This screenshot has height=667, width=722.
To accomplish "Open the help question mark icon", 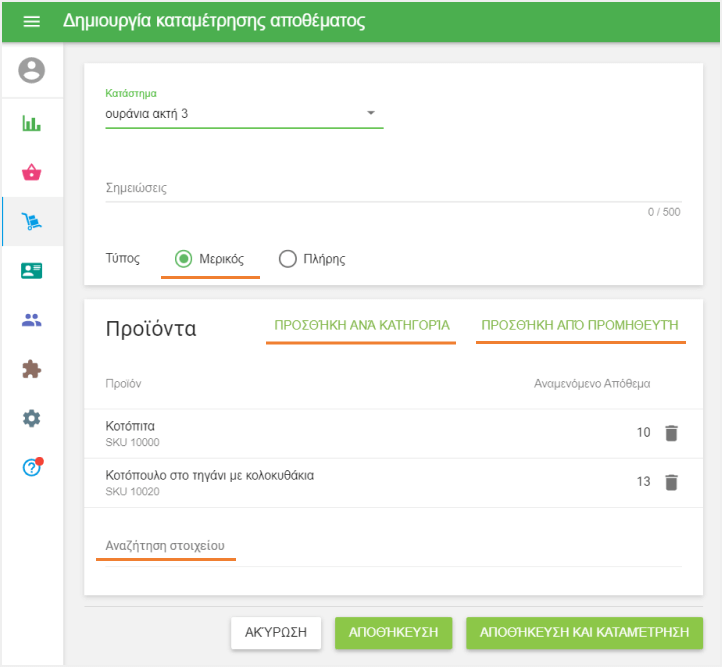I will 32,467.
